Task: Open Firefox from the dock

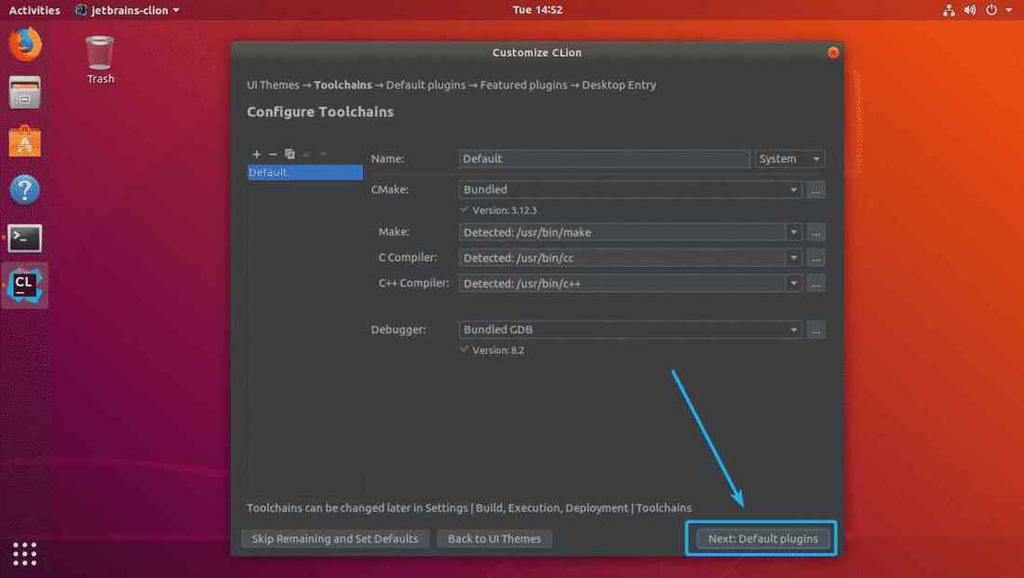Action: [x=25, y=44]
